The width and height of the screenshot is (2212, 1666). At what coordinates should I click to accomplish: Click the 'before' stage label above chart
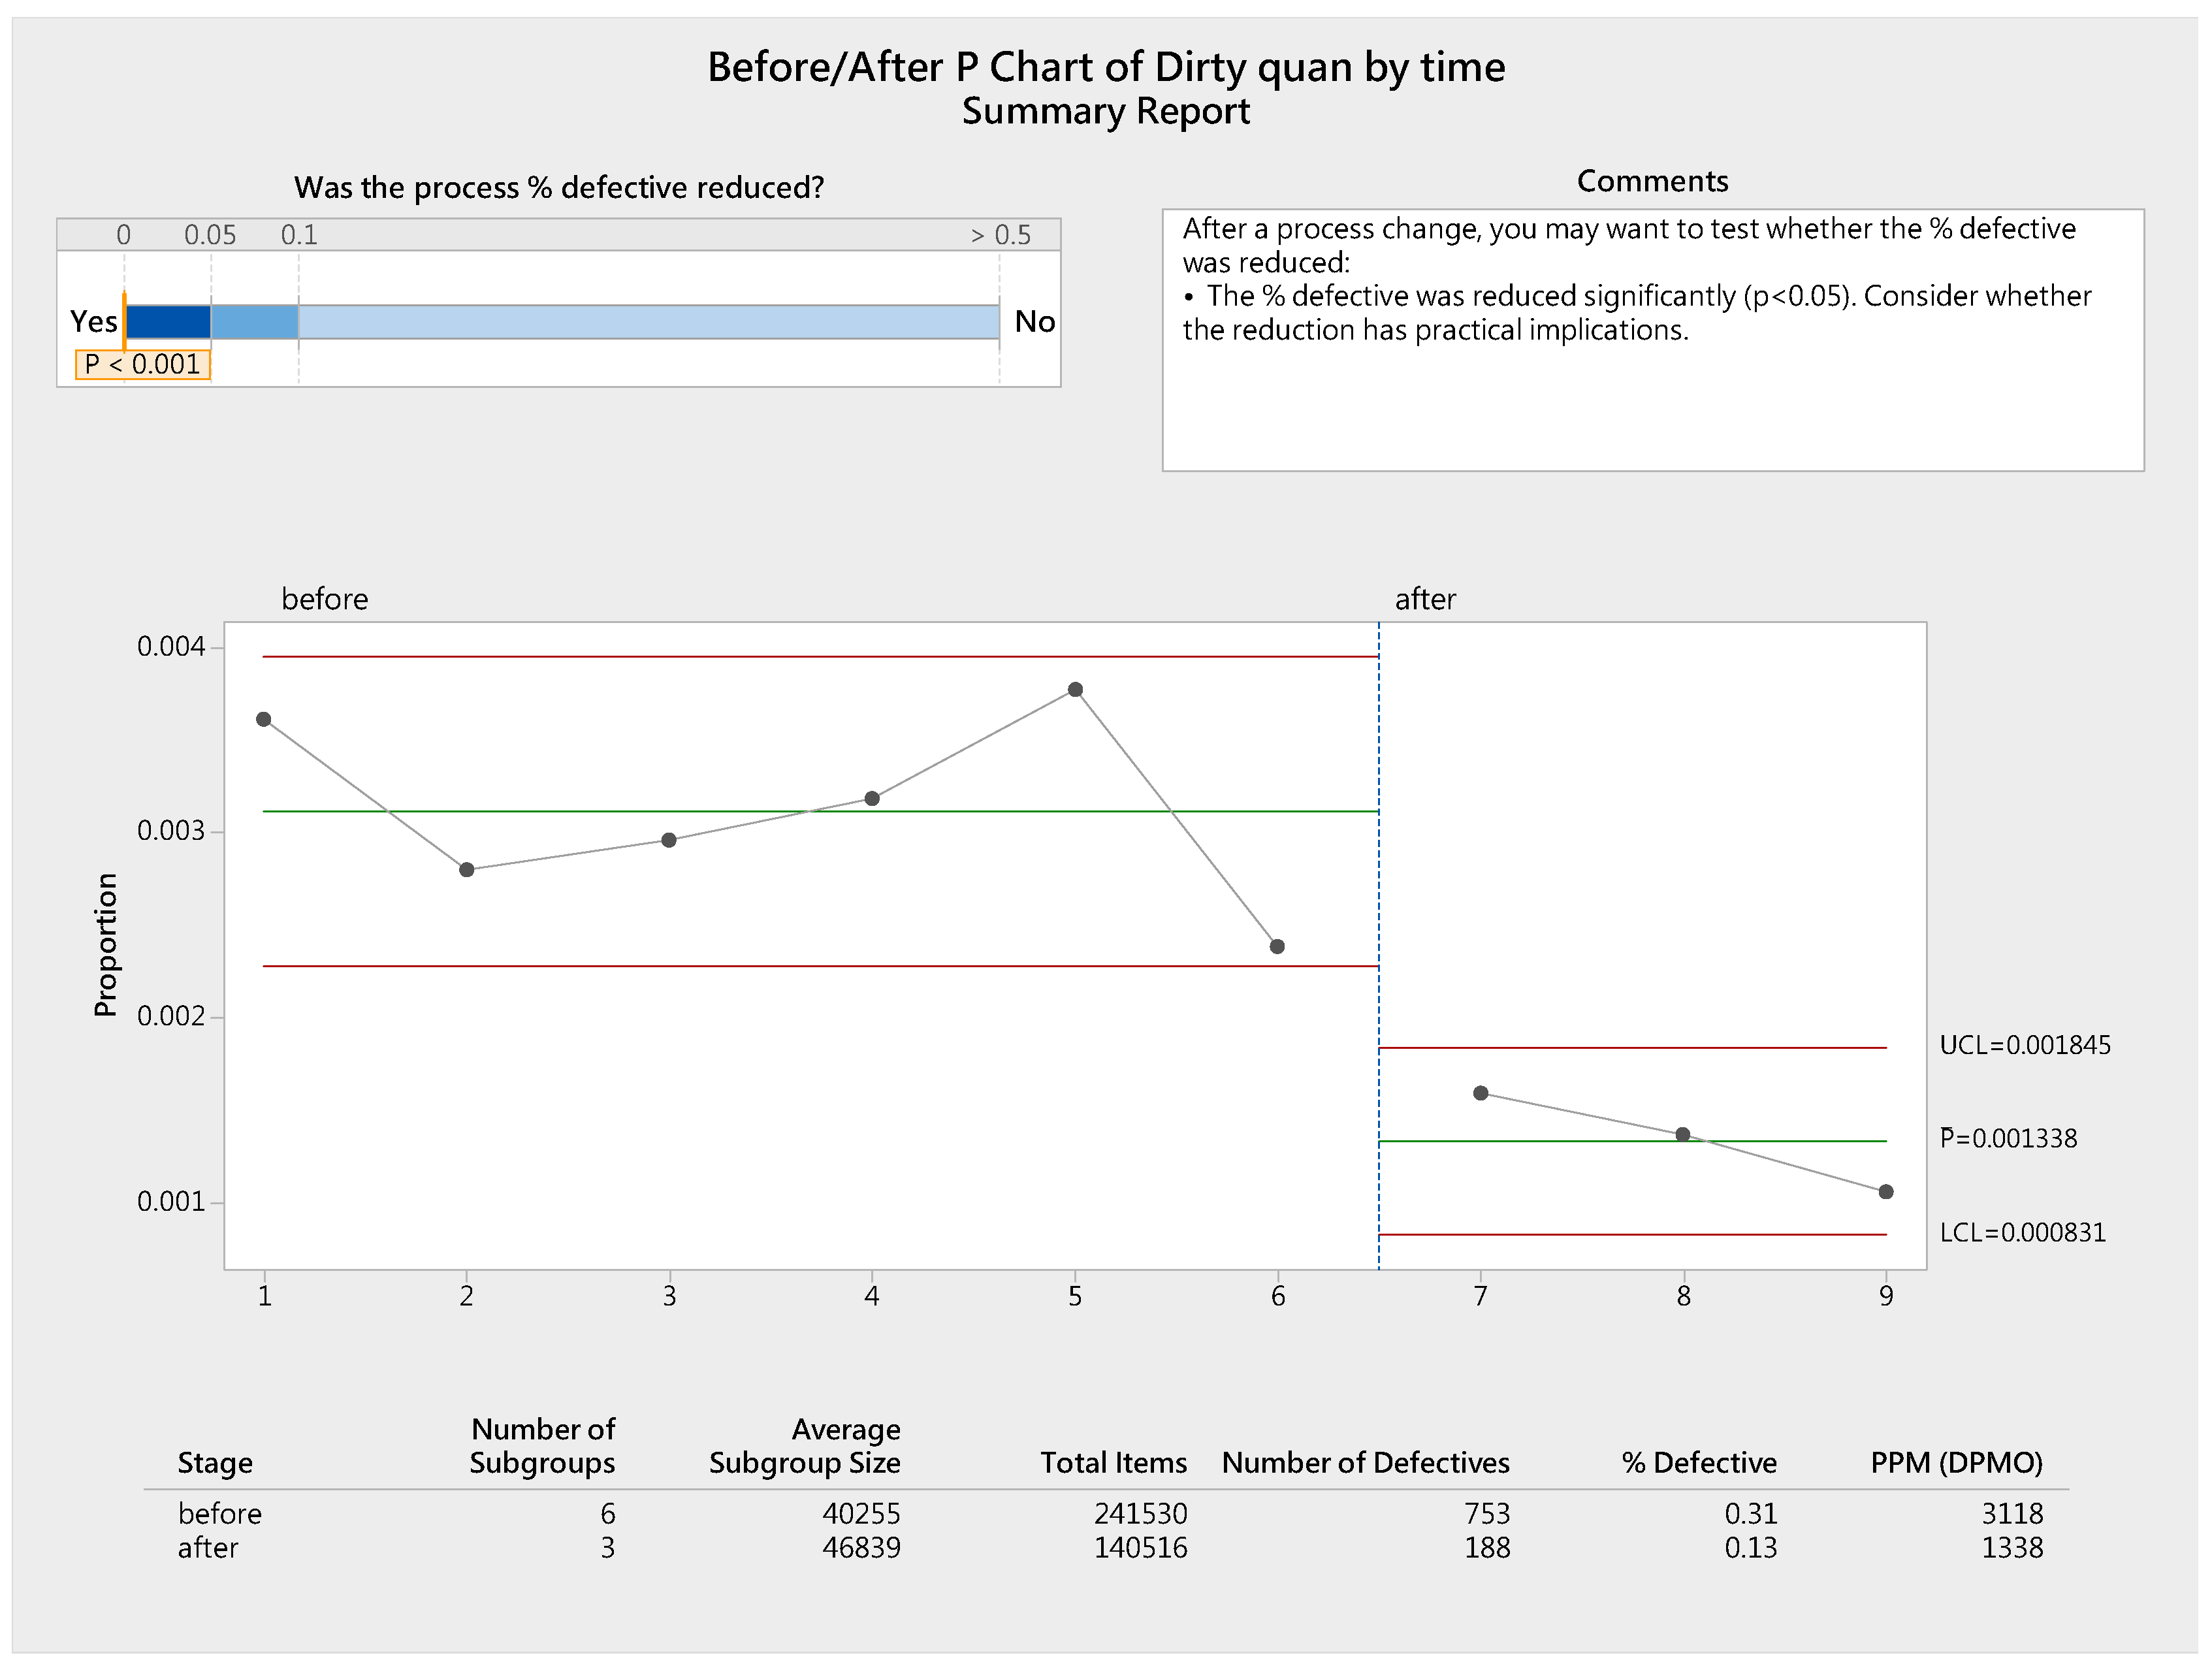tap(325, 600)
